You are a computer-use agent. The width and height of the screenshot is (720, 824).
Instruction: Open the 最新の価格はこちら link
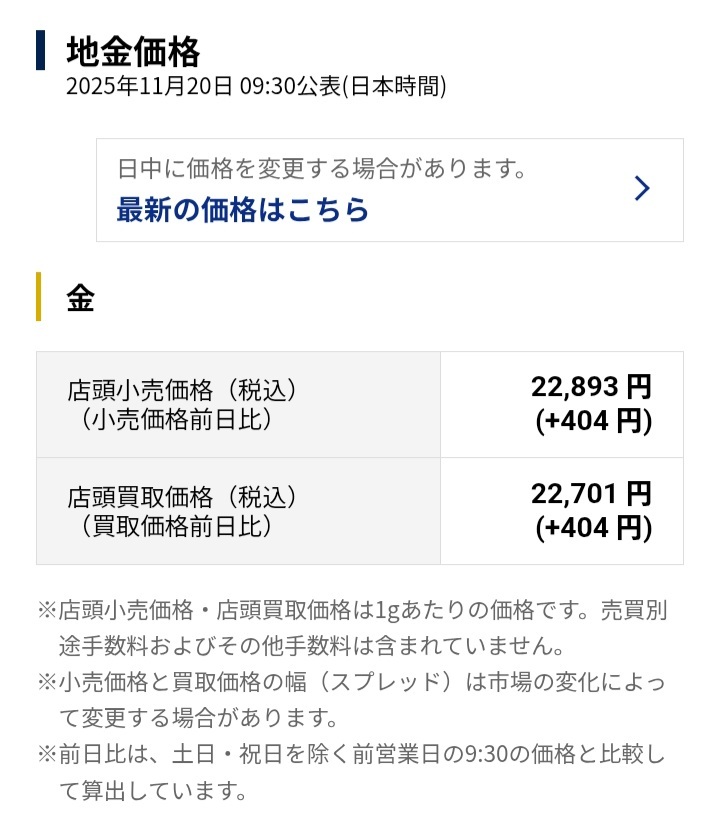[x=243, y=210]
